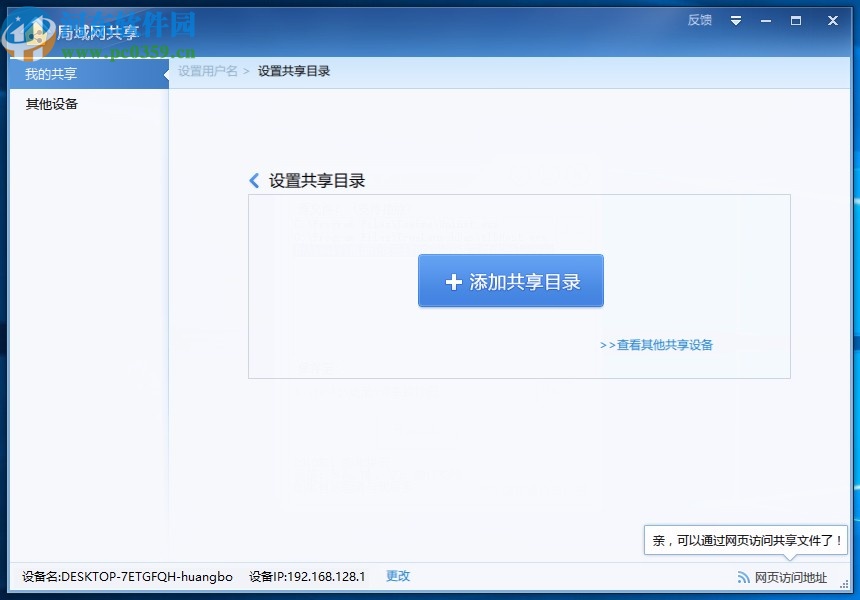The width and height of the screenshot is (860, 600).
Task: Click the 添加共享目录 button
Action: click(511, 280)
